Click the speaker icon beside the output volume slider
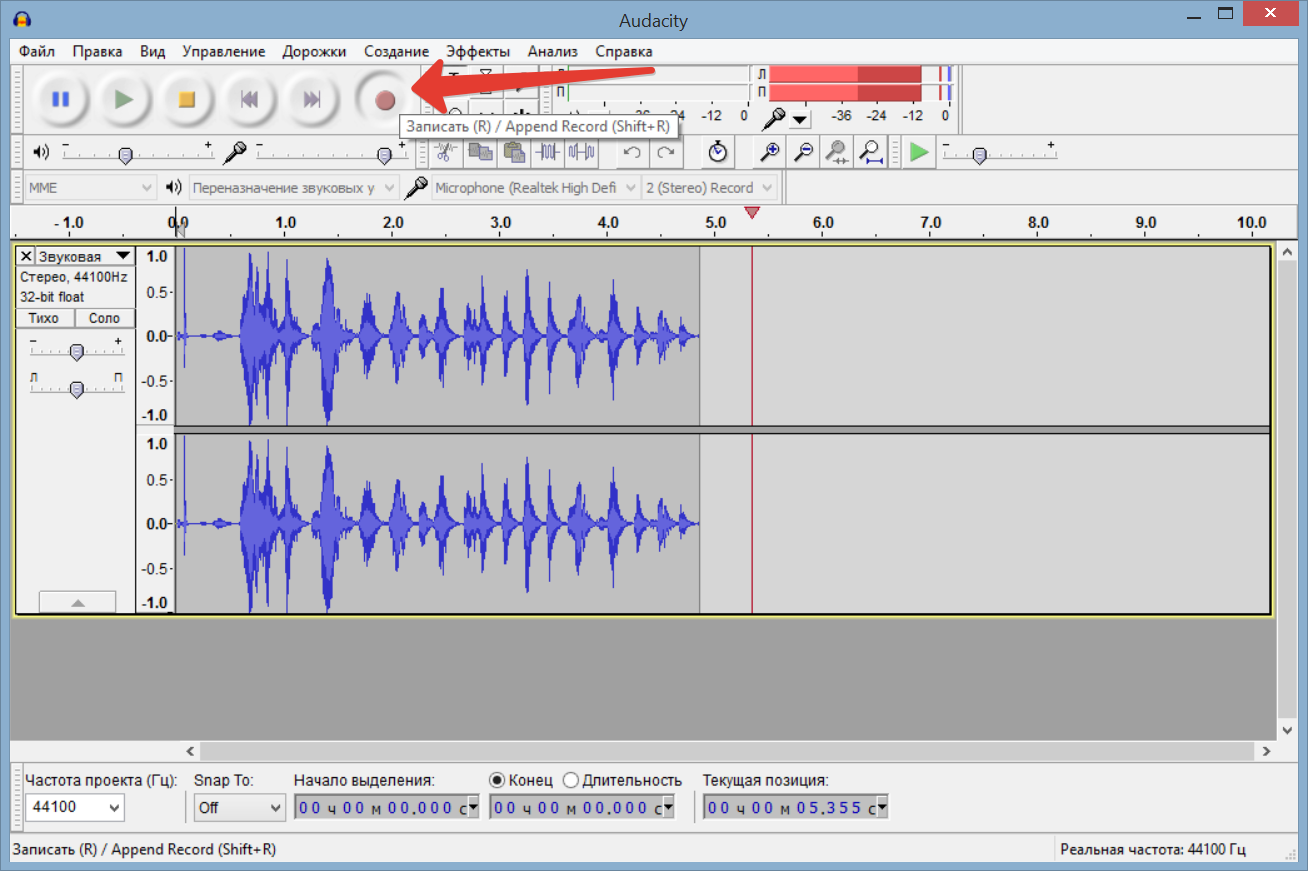This screenshot has height=871, width=1308. (41, 152)
